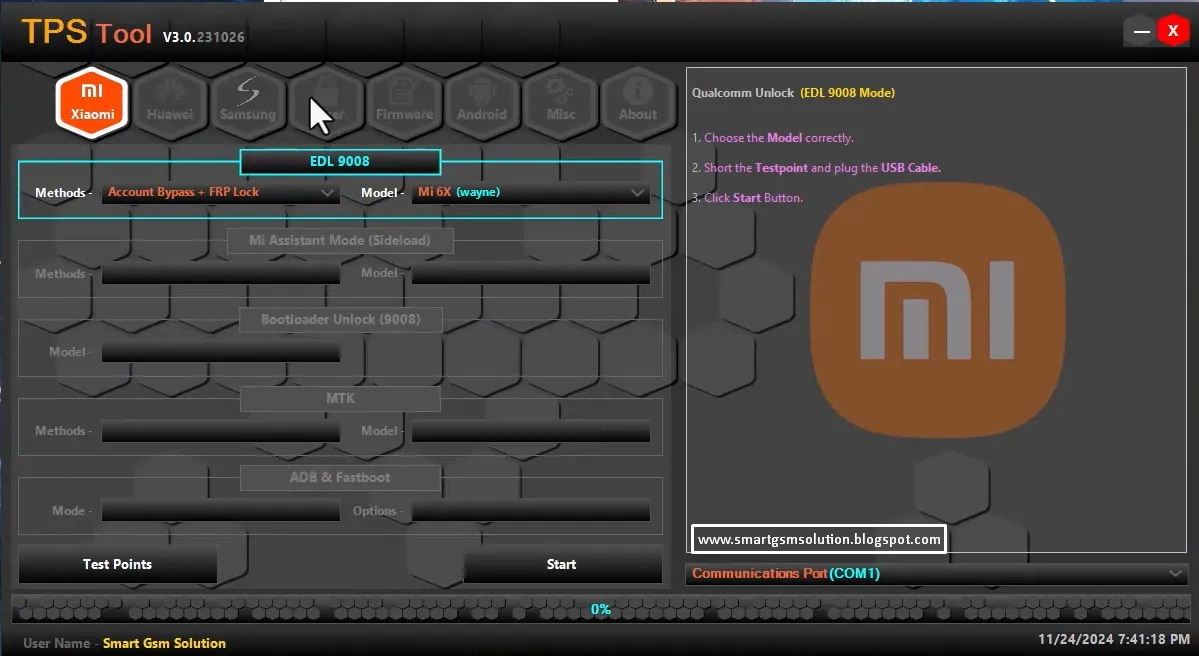The width and height of the screenshot is (1199, 656).
Task: Select the Bootloader Unlock (9008) section
Action: [340, 320]
